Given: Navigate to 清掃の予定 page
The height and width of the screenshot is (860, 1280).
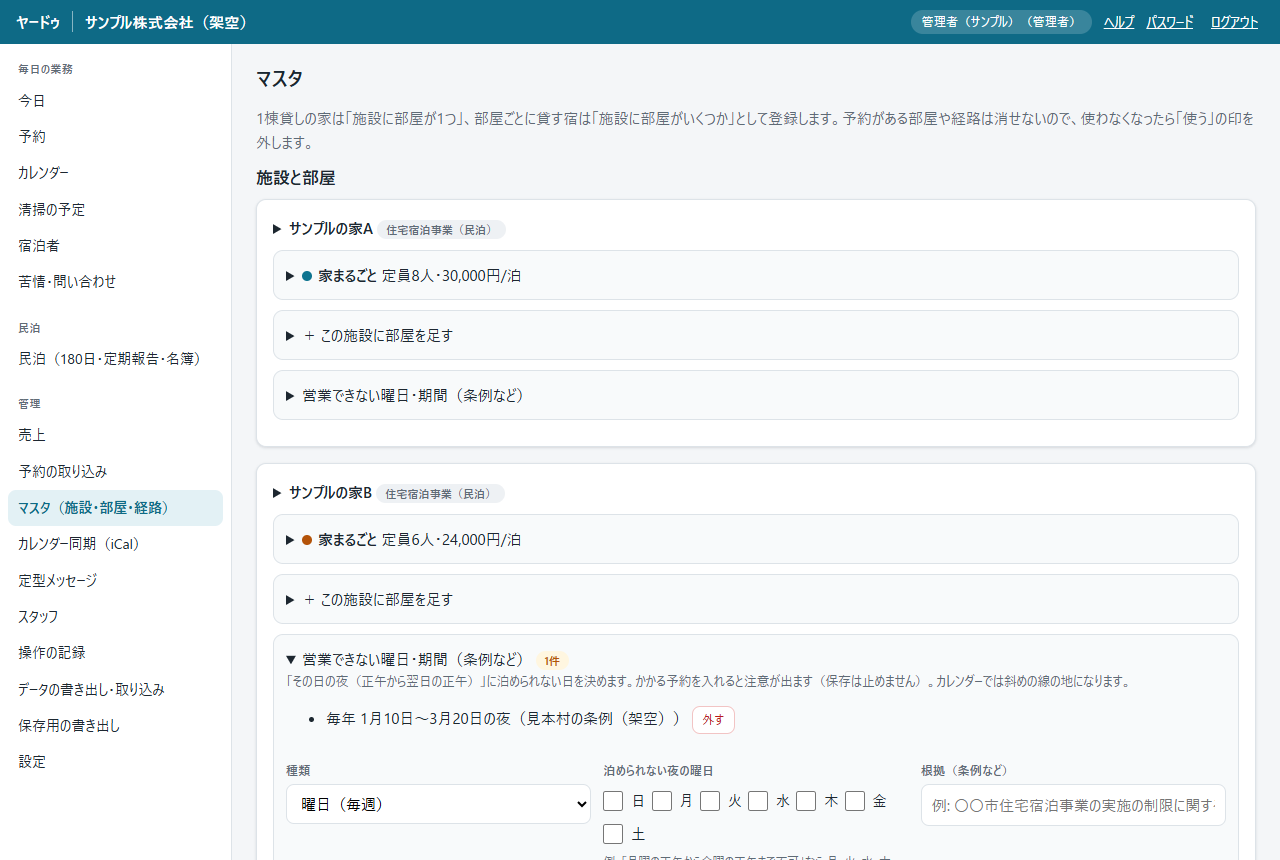Looking at the screenshot, I should [115, 209].
